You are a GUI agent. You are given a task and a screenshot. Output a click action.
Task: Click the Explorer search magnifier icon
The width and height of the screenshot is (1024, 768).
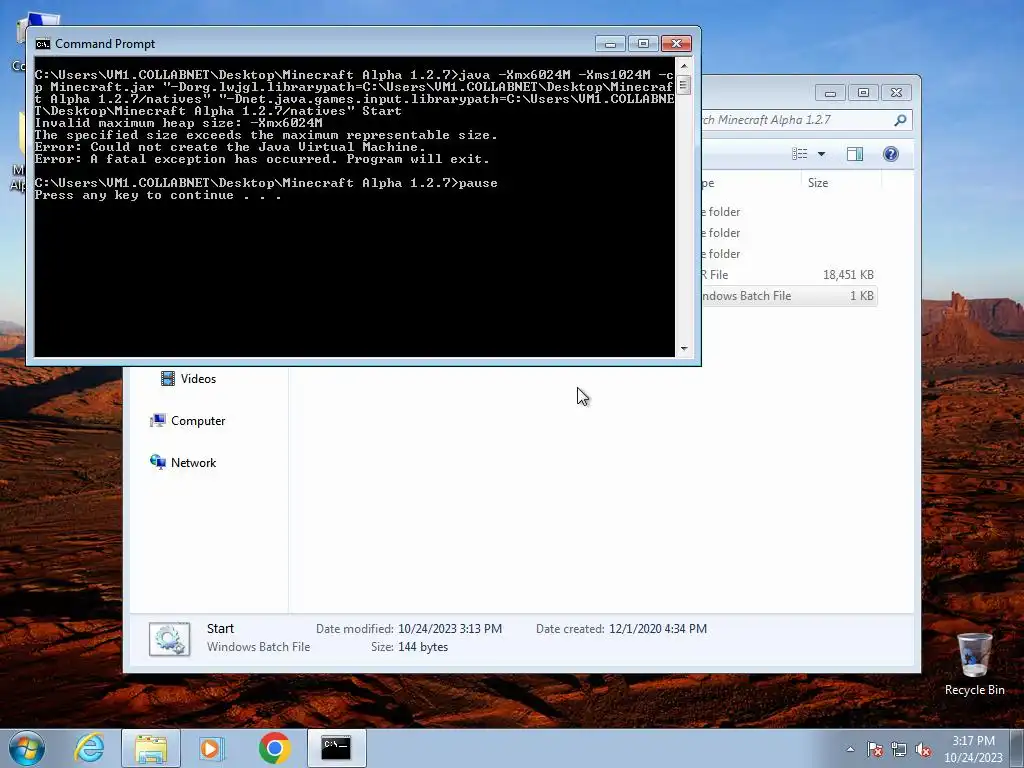coord(901,120)
